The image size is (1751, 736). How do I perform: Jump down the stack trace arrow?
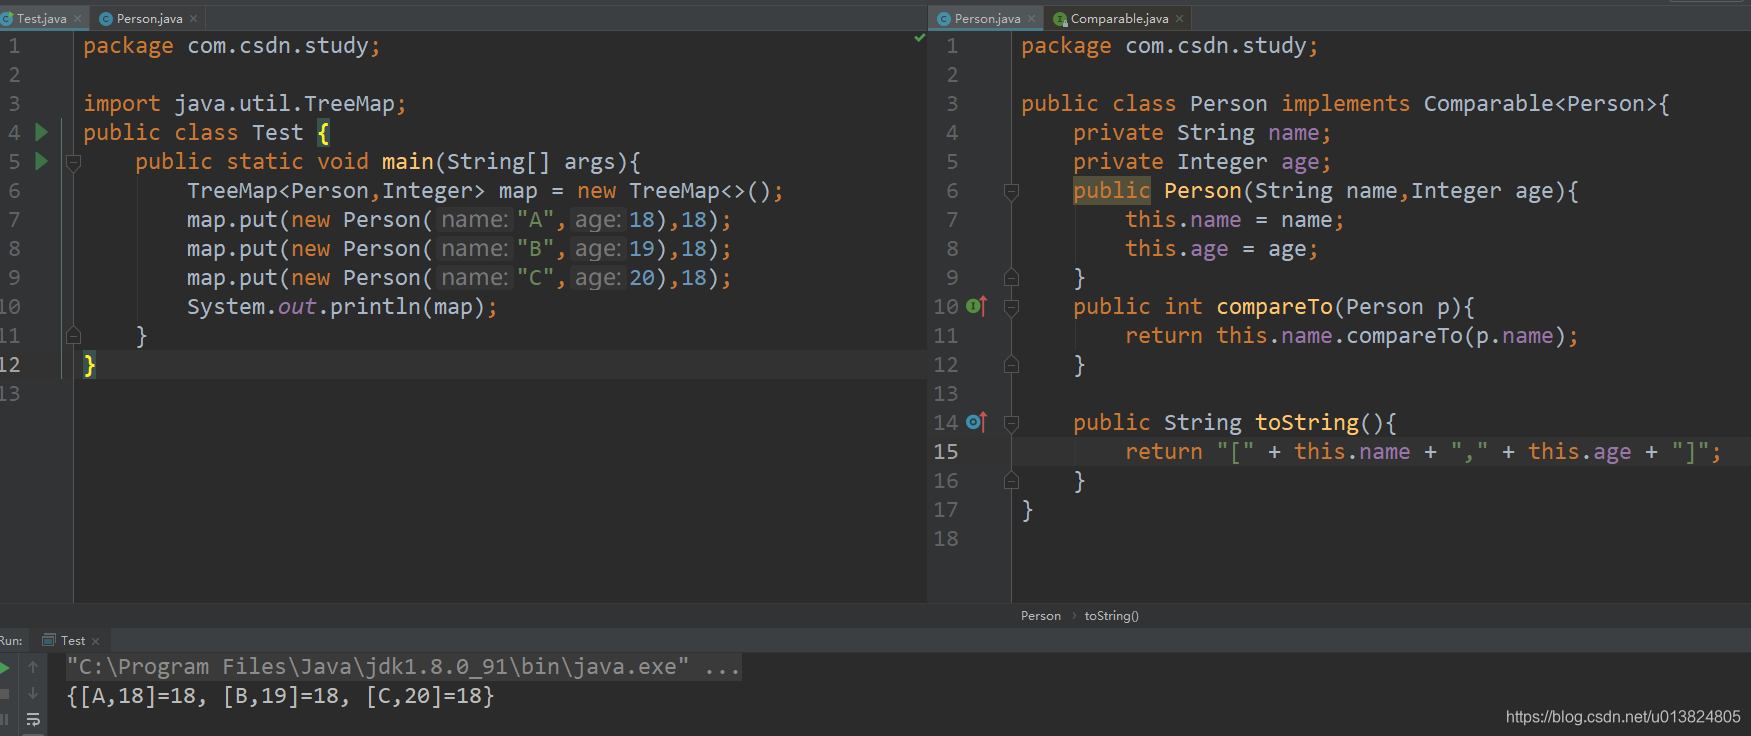[x=33, y=693]
